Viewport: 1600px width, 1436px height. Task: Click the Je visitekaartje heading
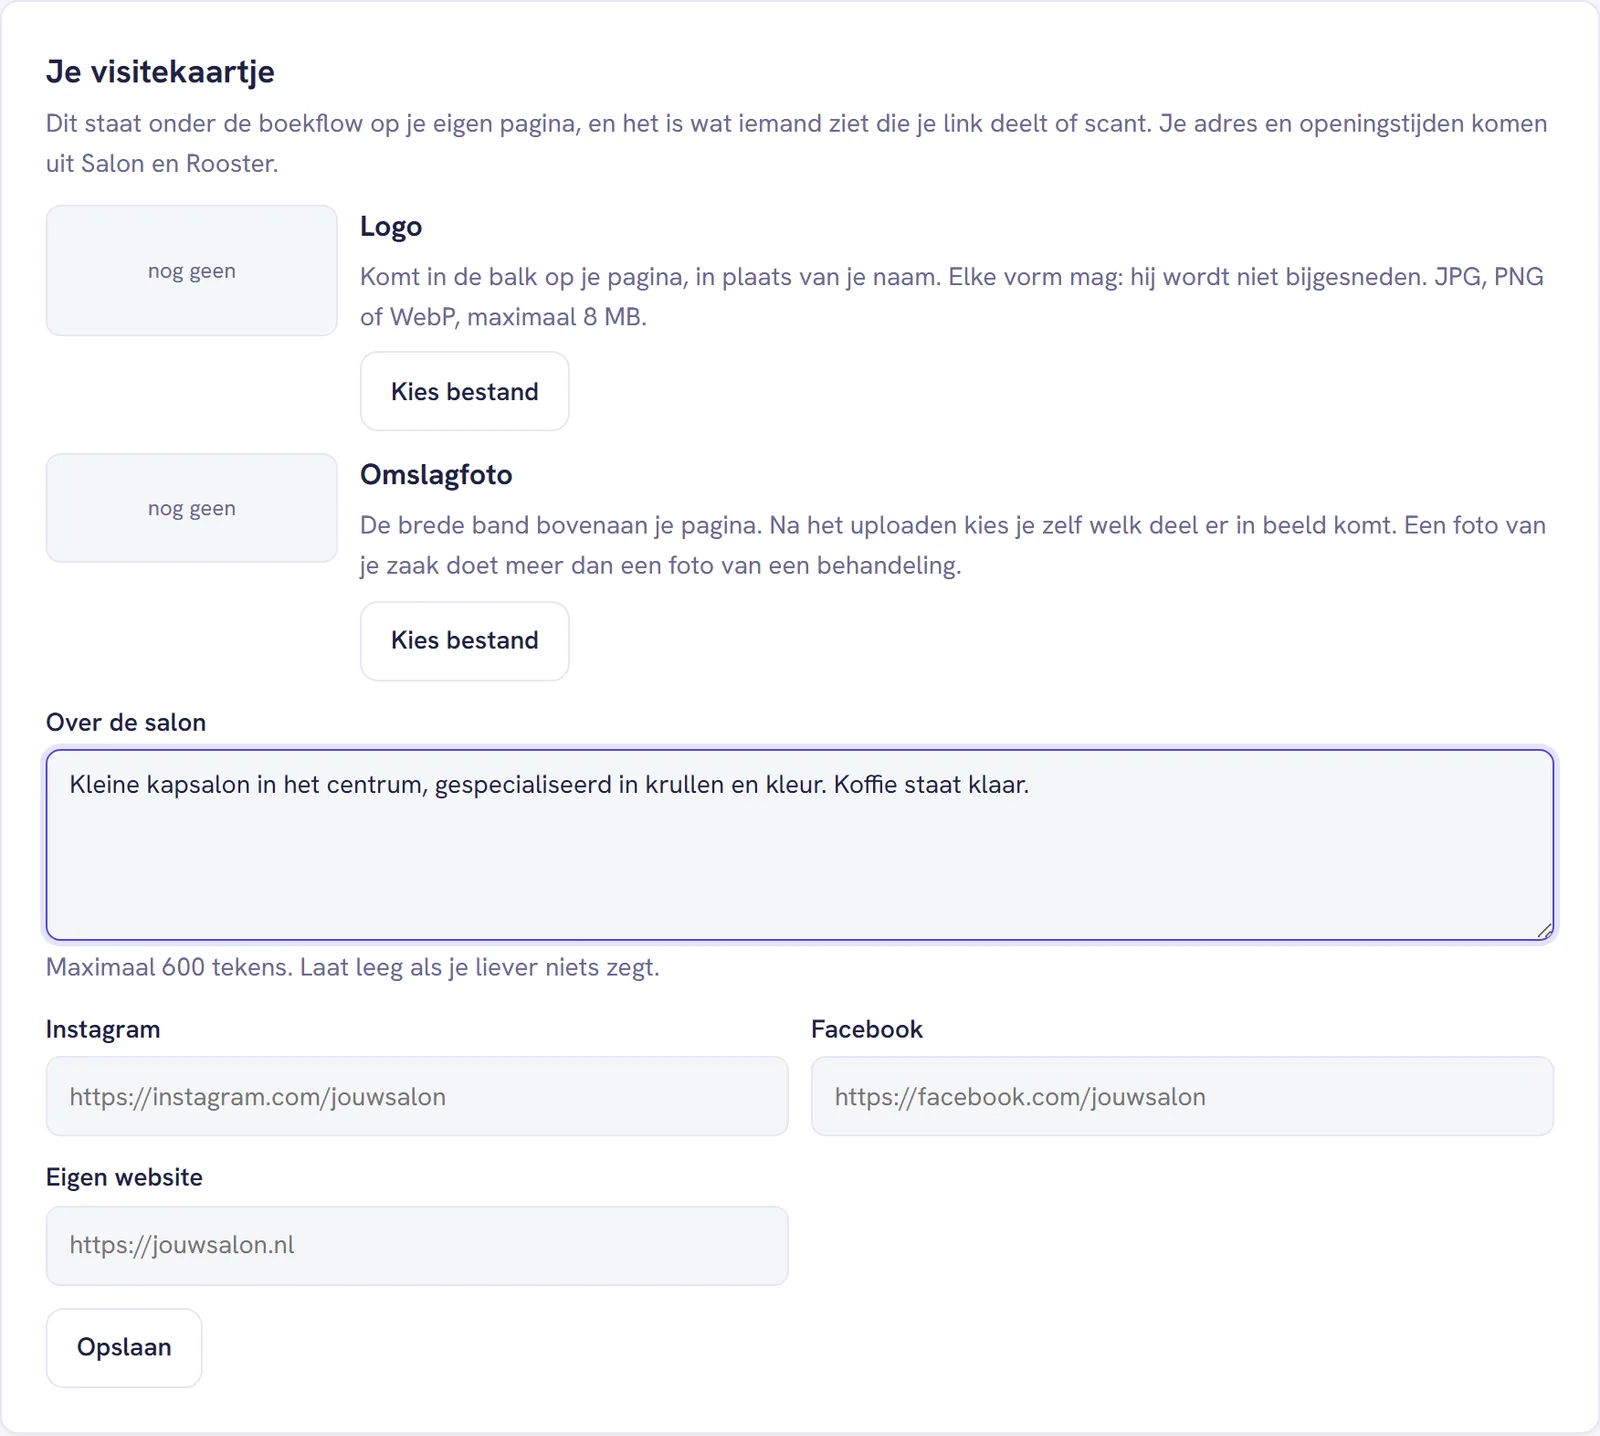click(x=160, y=72)
